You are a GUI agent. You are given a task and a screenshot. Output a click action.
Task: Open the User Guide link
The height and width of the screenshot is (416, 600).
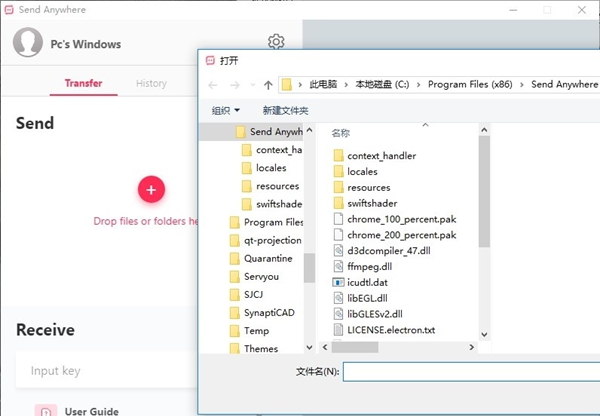(x=91, y=411)
